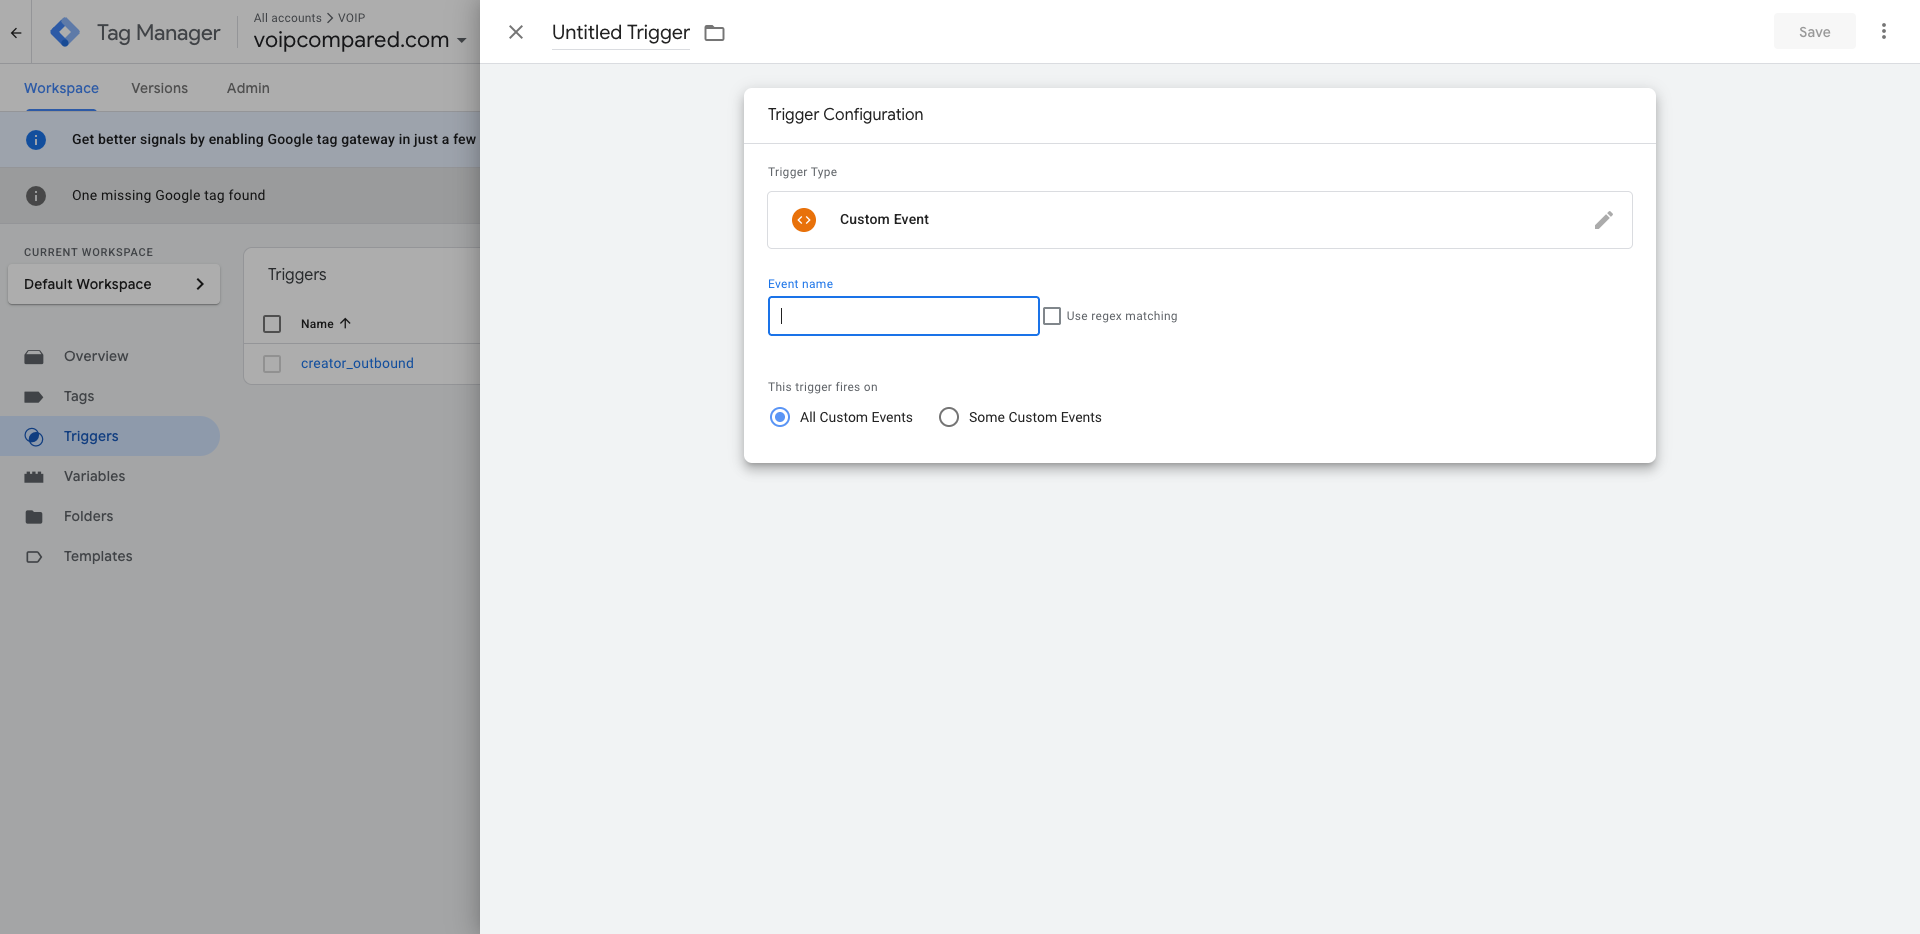This screenshot has height=934, width=1920.
Task: Click the pencil edit icon for Trigger Type
Action: point(1603,220)
